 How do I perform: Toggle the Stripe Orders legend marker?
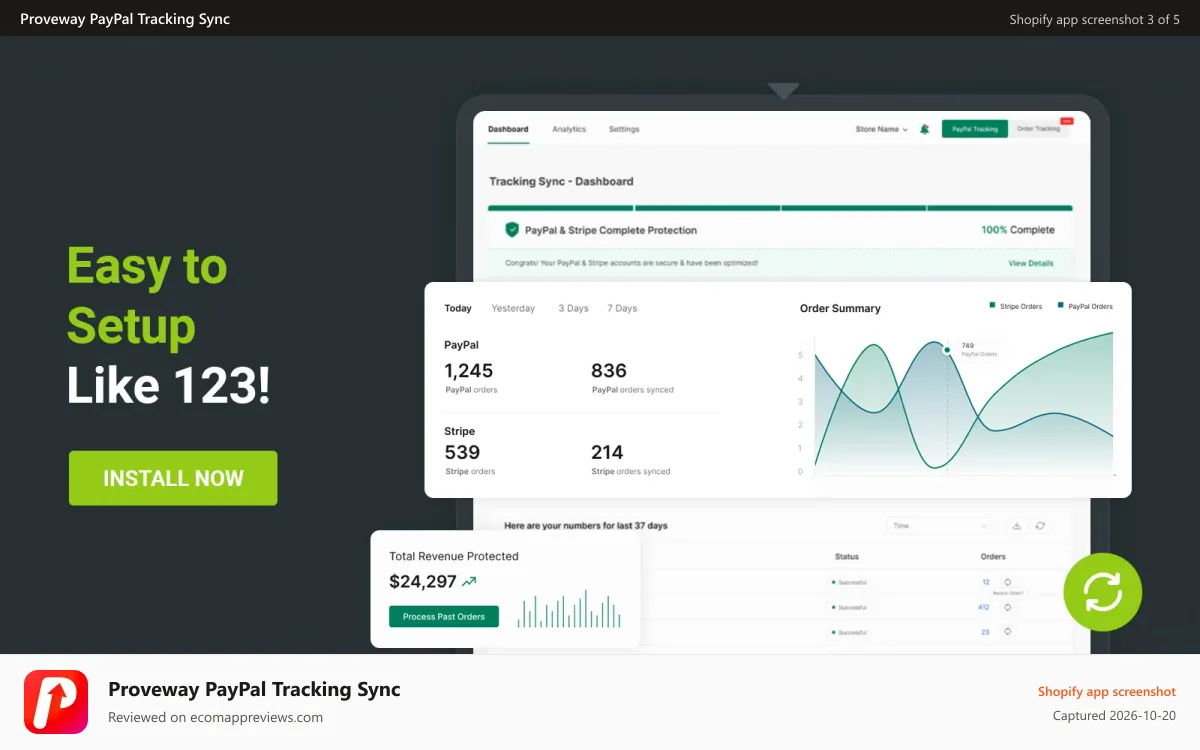point(992,306)
